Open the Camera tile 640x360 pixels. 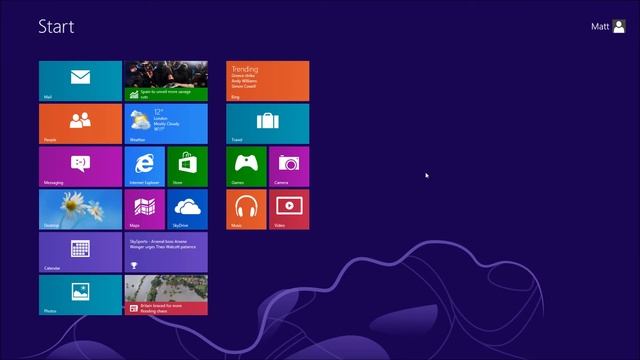click(289, 167)
